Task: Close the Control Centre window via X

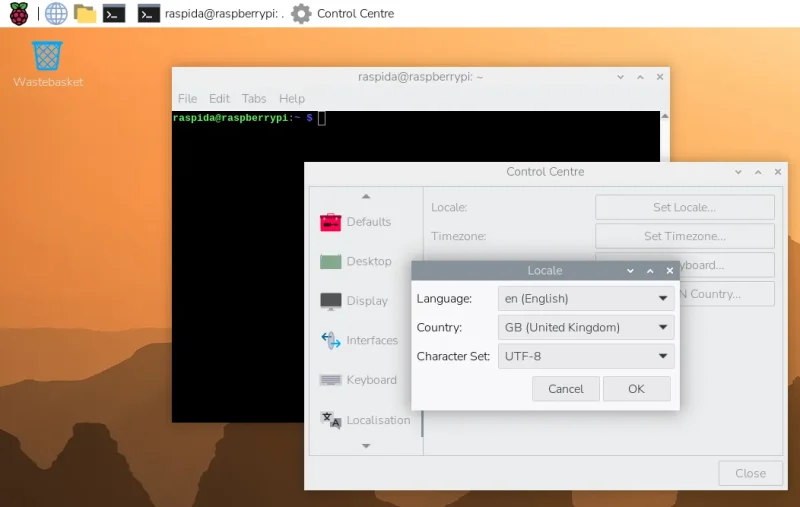Action: [778, 172]
